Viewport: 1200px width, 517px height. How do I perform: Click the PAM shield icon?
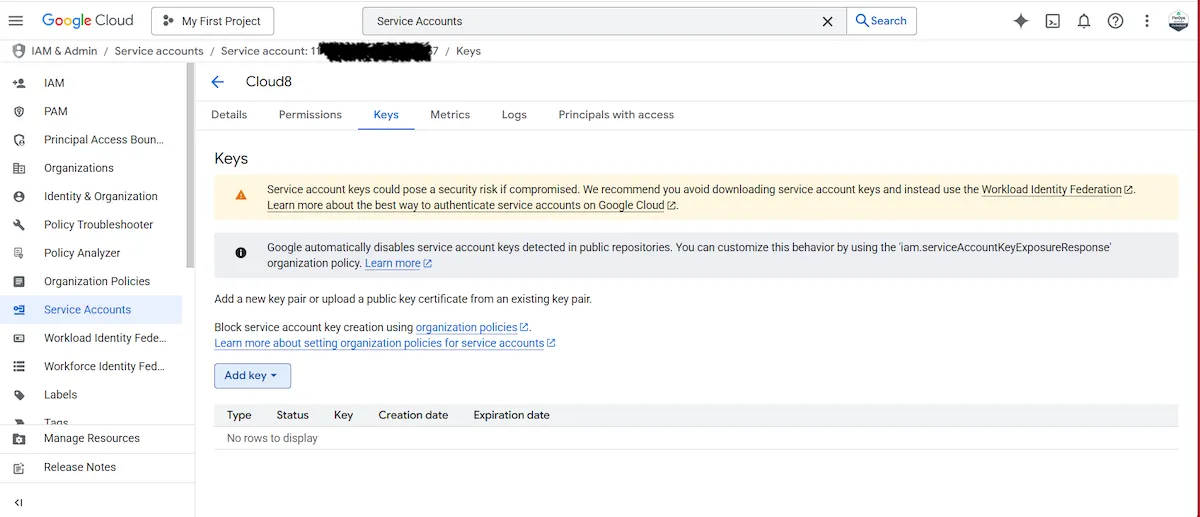(x=19, y=112)
